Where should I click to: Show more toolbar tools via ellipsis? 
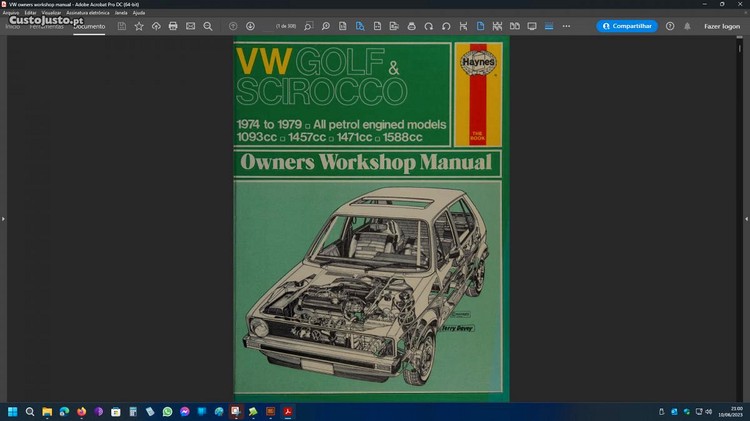(x=566, y=26)
